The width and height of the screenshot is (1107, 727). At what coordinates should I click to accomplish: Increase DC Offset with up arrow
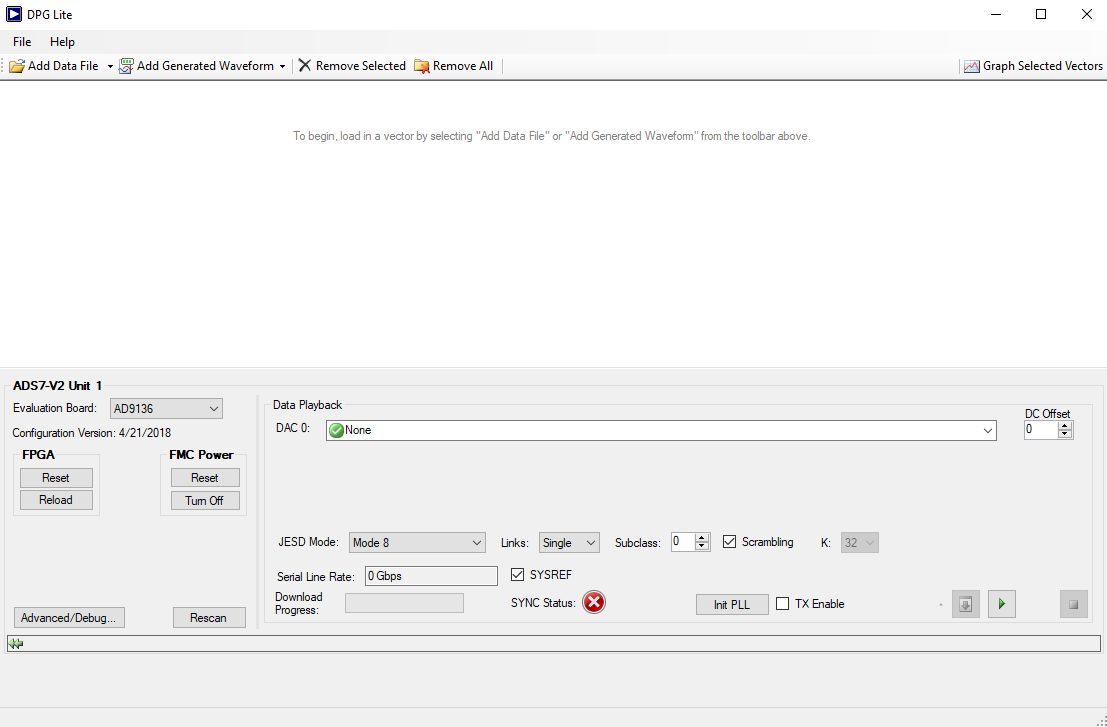click(1065, 426)
